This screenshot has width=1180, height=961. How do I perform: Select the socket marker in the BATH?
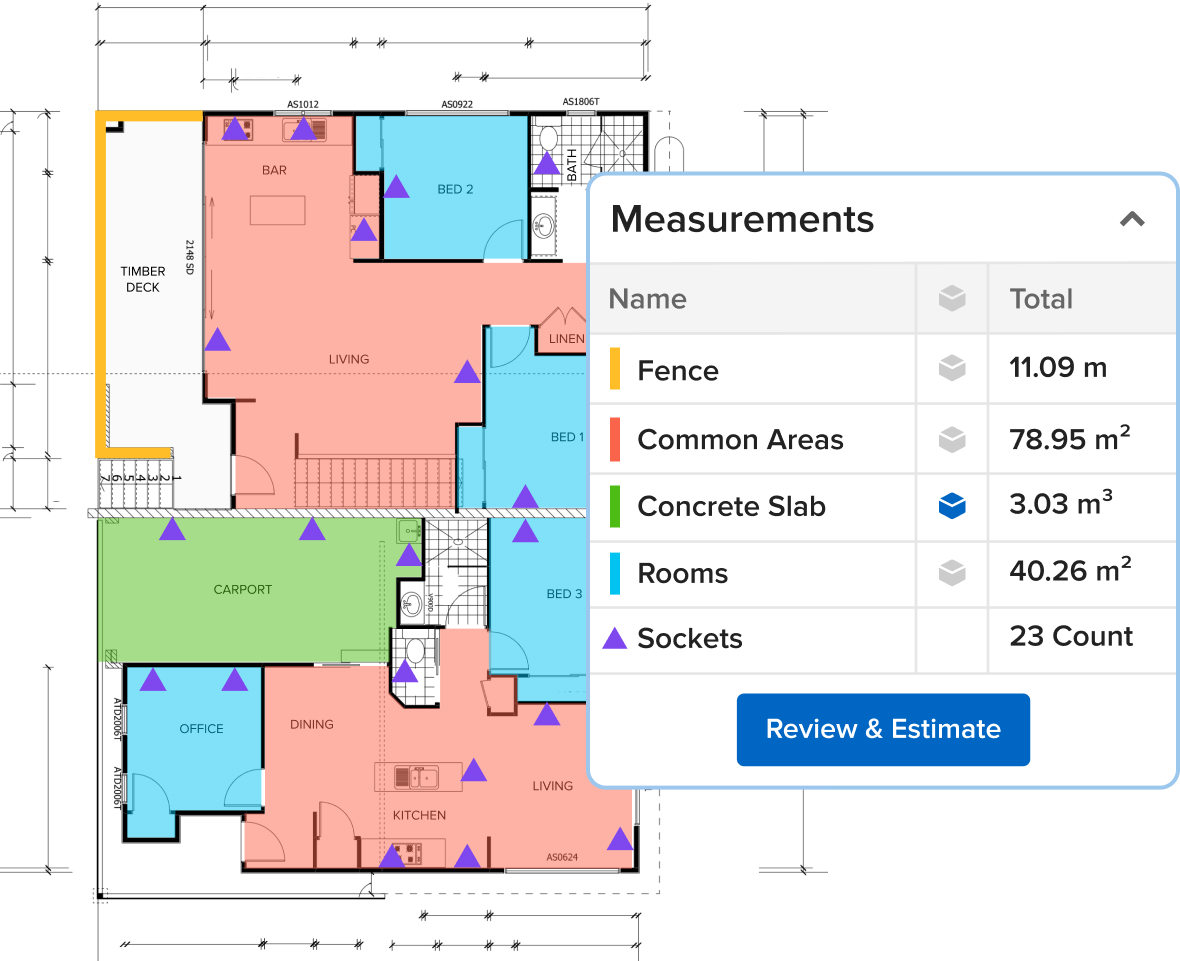click(547, 163)
